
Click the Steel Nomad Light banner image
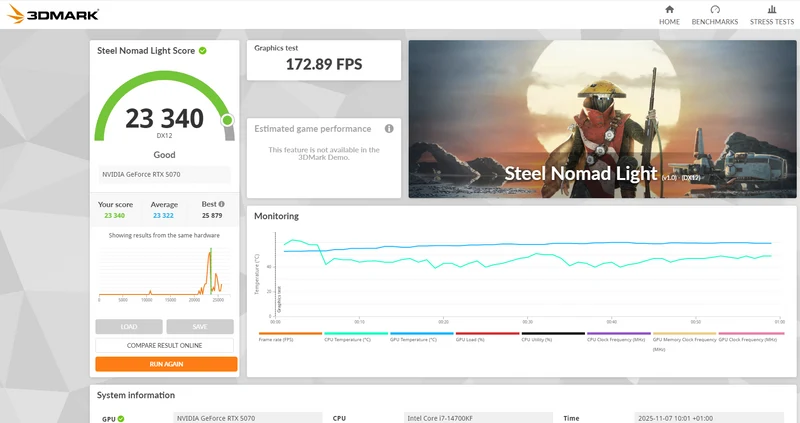click(602, 119)
